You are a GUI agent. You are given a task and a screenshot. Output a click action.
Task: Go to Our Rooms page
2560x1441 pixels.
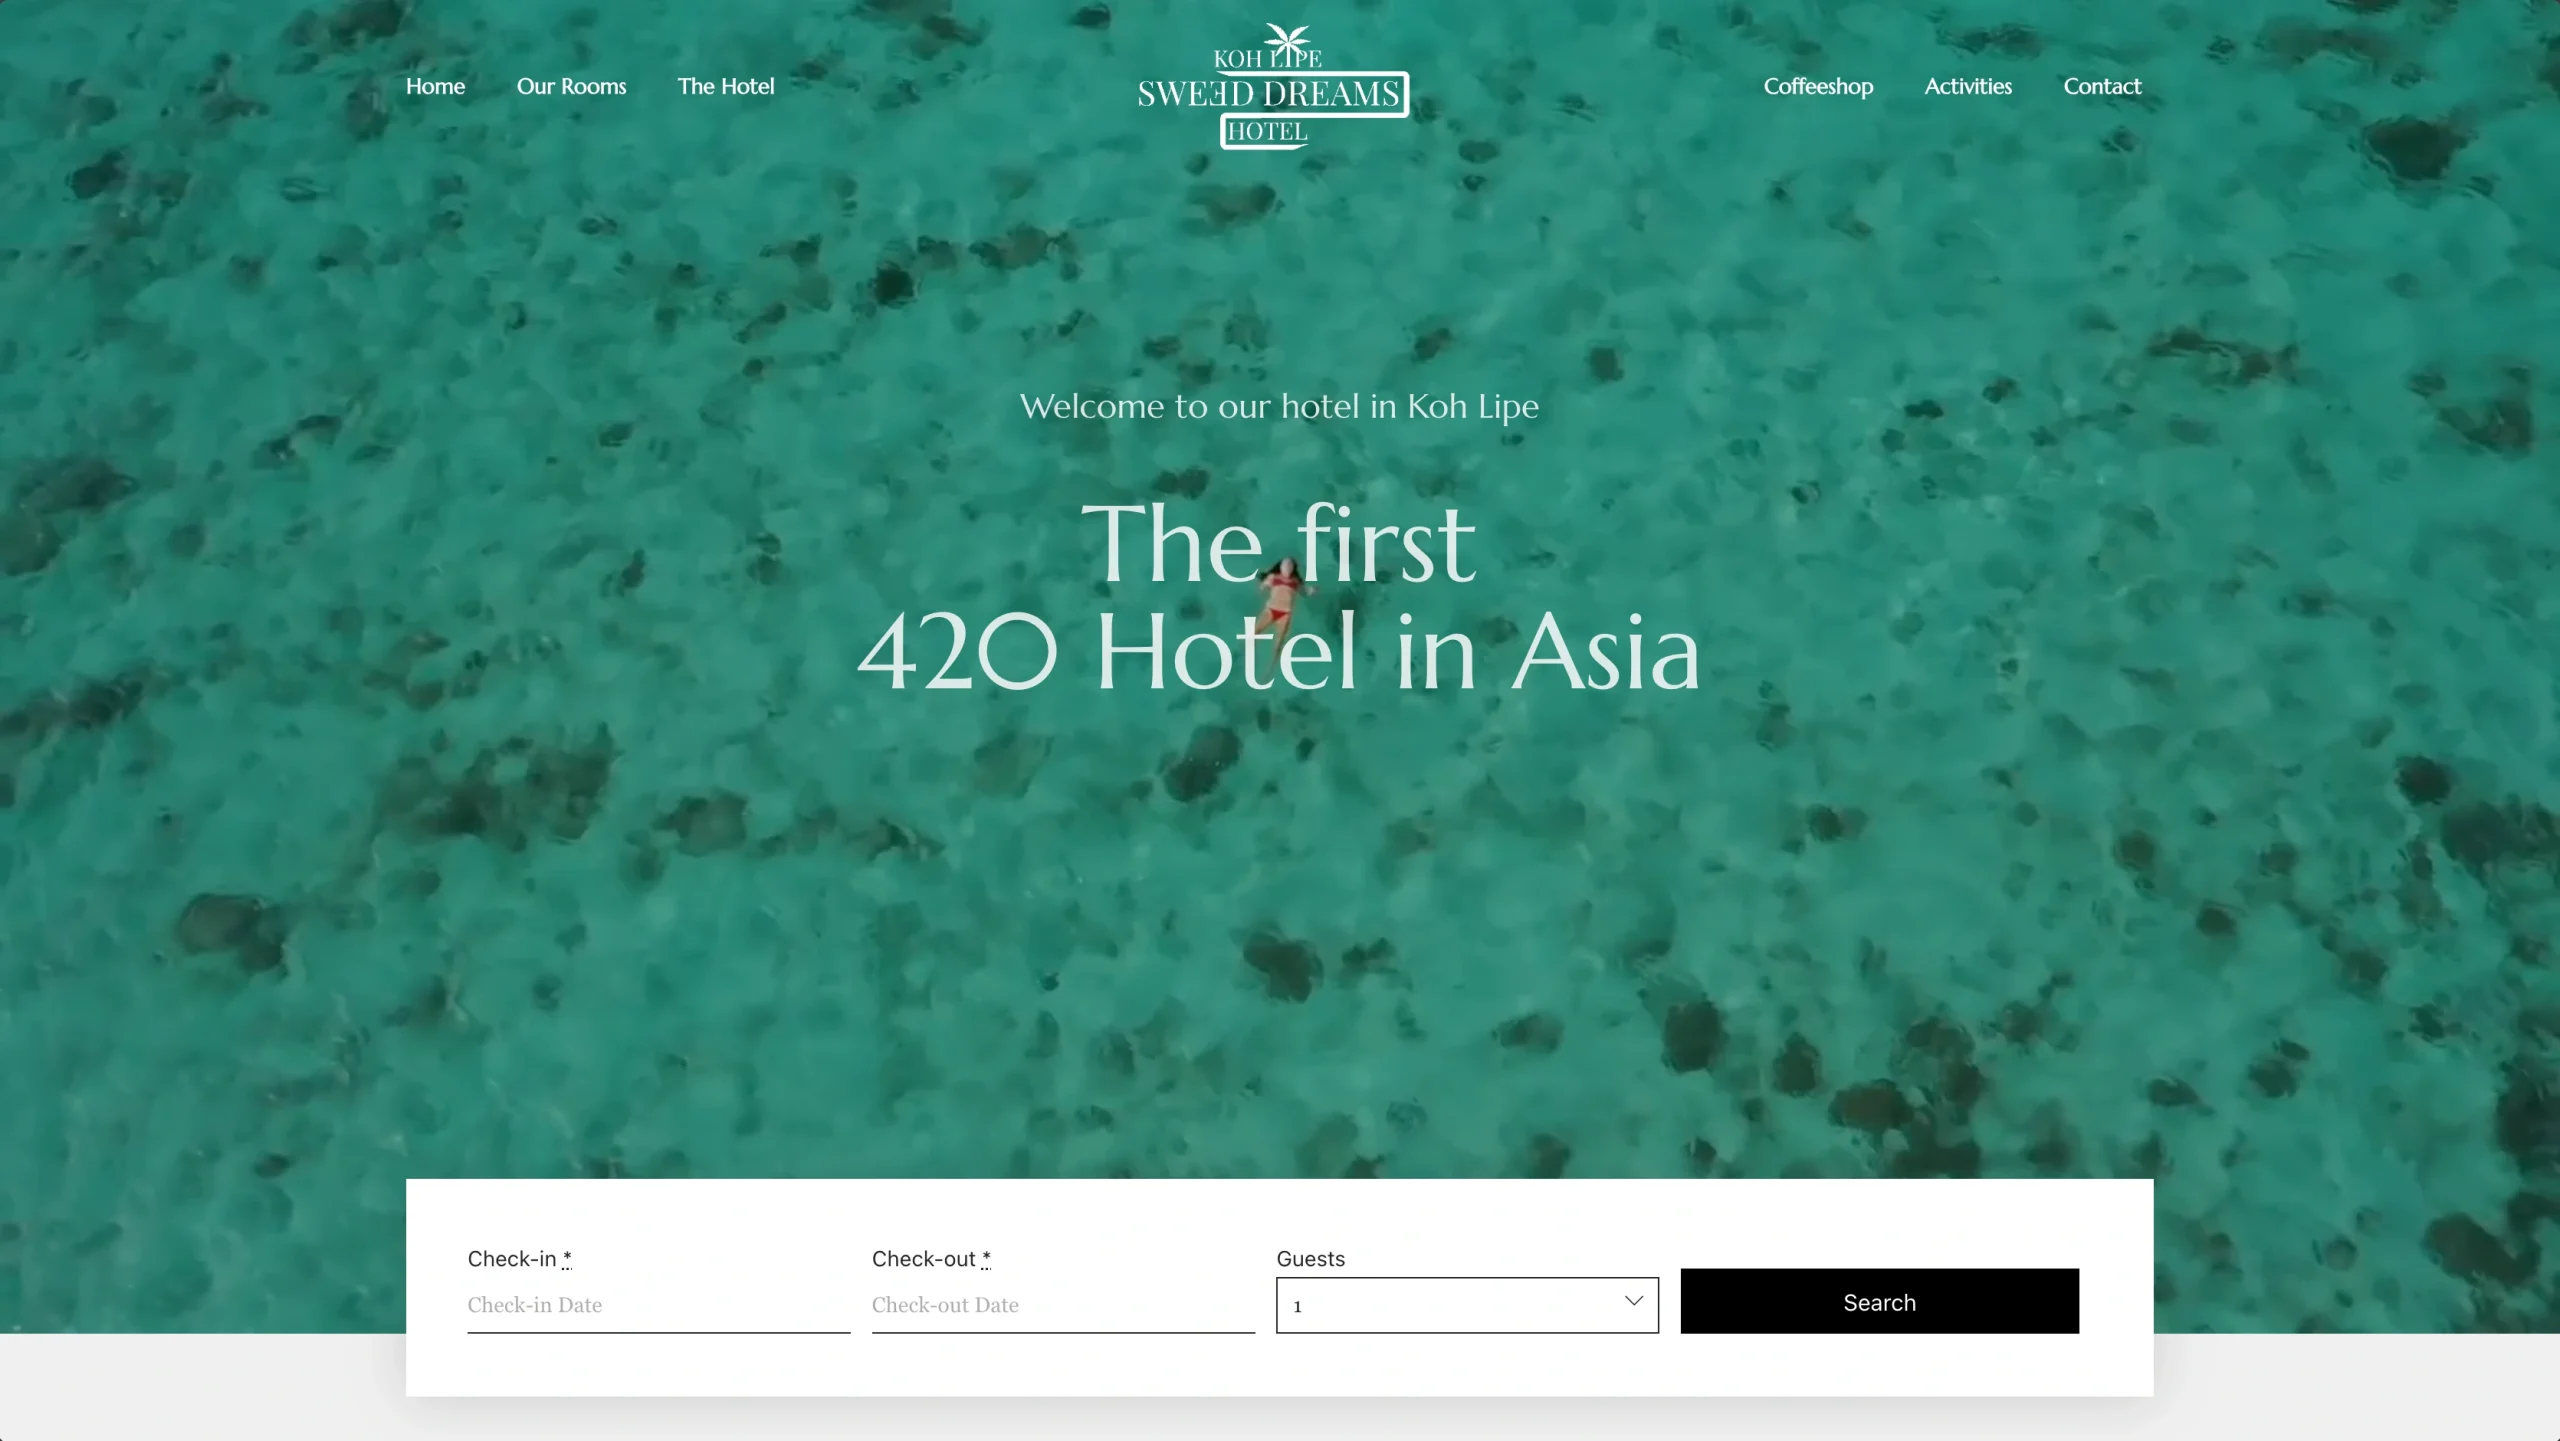pyautogui.click(x=571, y=86)
